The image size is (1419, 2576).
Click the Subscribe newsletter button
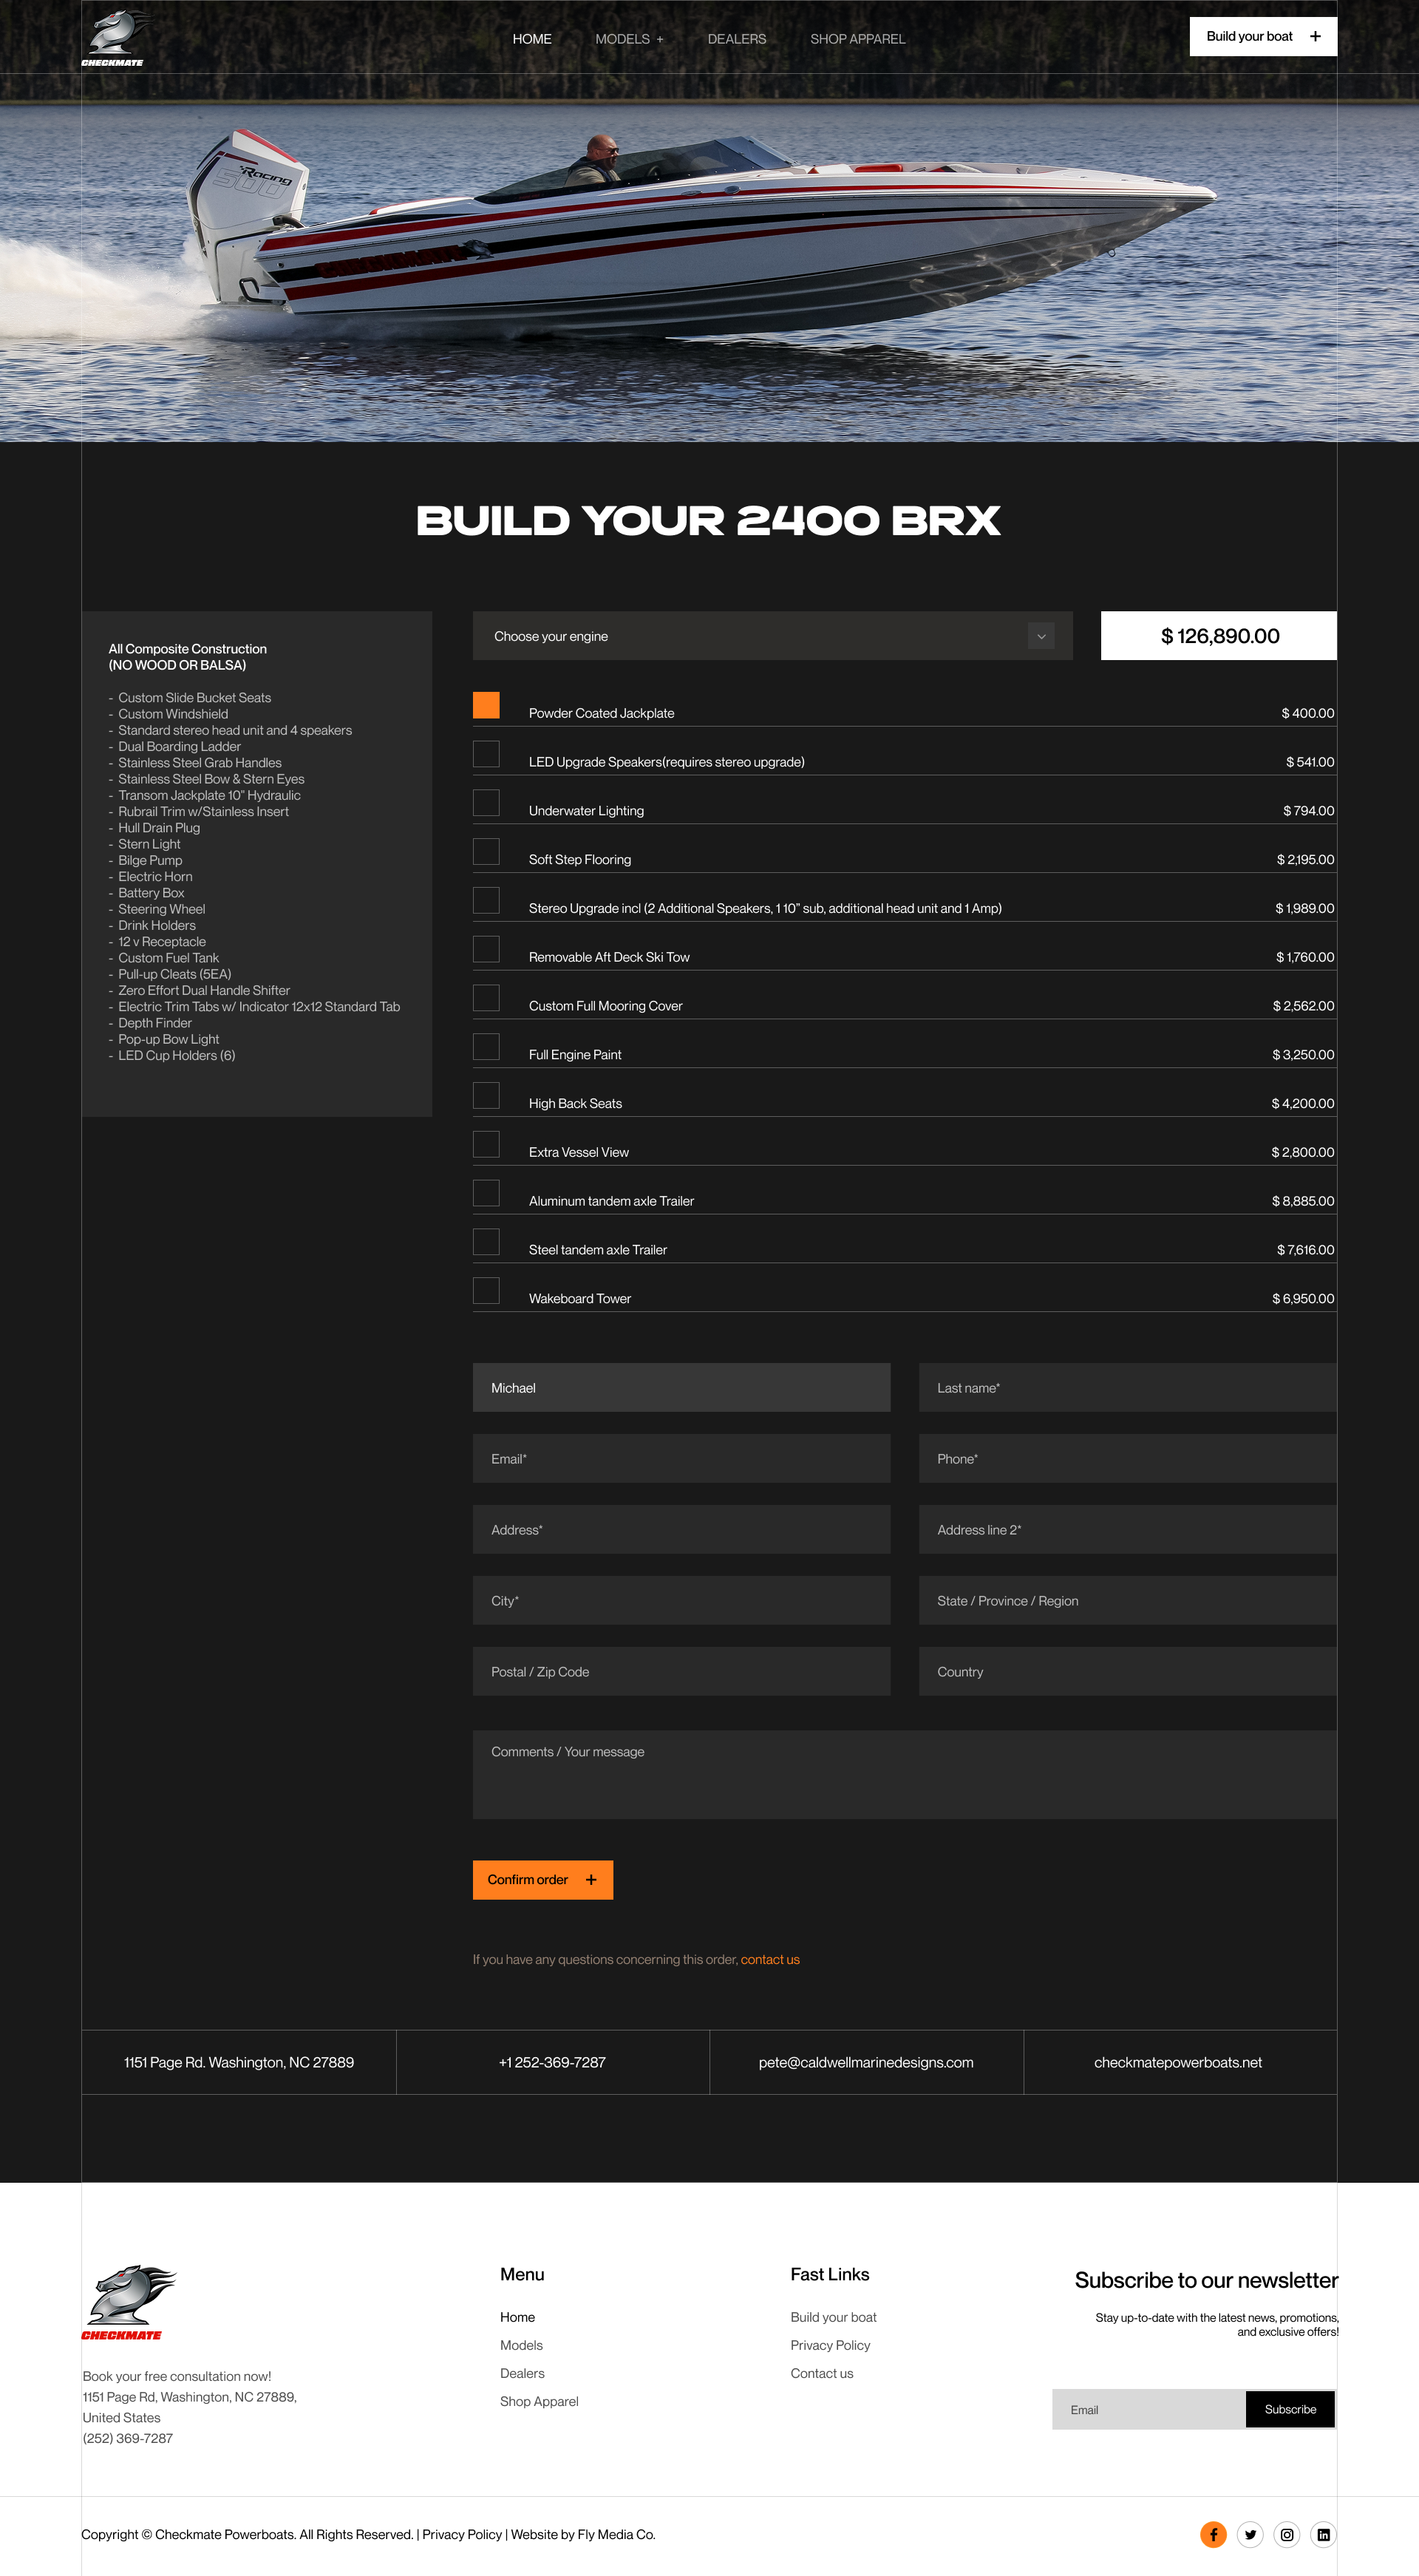click(x=1290, y=2409)
